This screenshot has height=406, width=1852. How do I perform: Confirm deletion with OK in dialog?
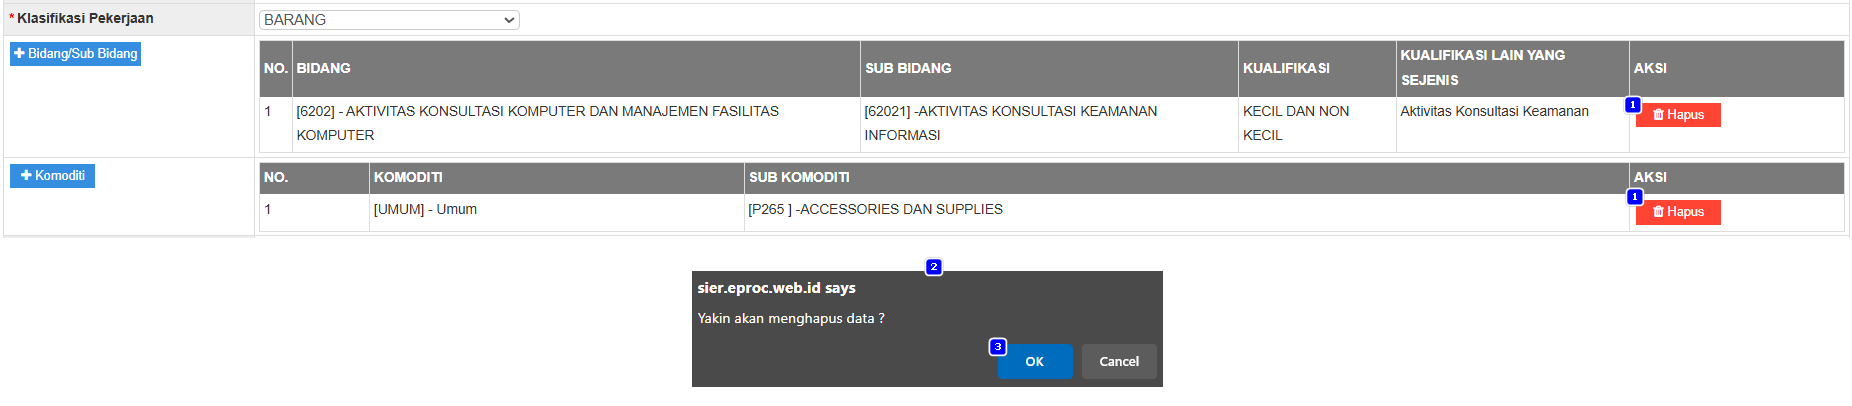pyautogui.click(x=1034, y=362)
